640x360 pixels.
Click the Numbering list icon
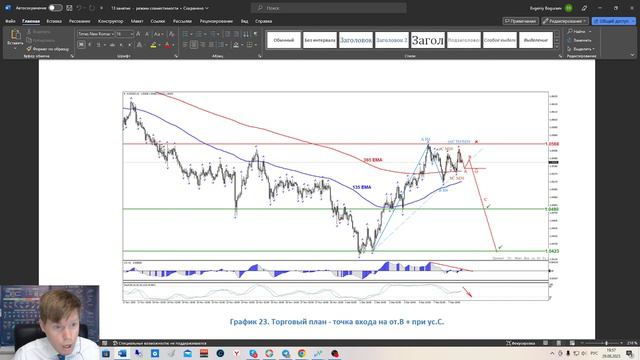coord(199,34)
